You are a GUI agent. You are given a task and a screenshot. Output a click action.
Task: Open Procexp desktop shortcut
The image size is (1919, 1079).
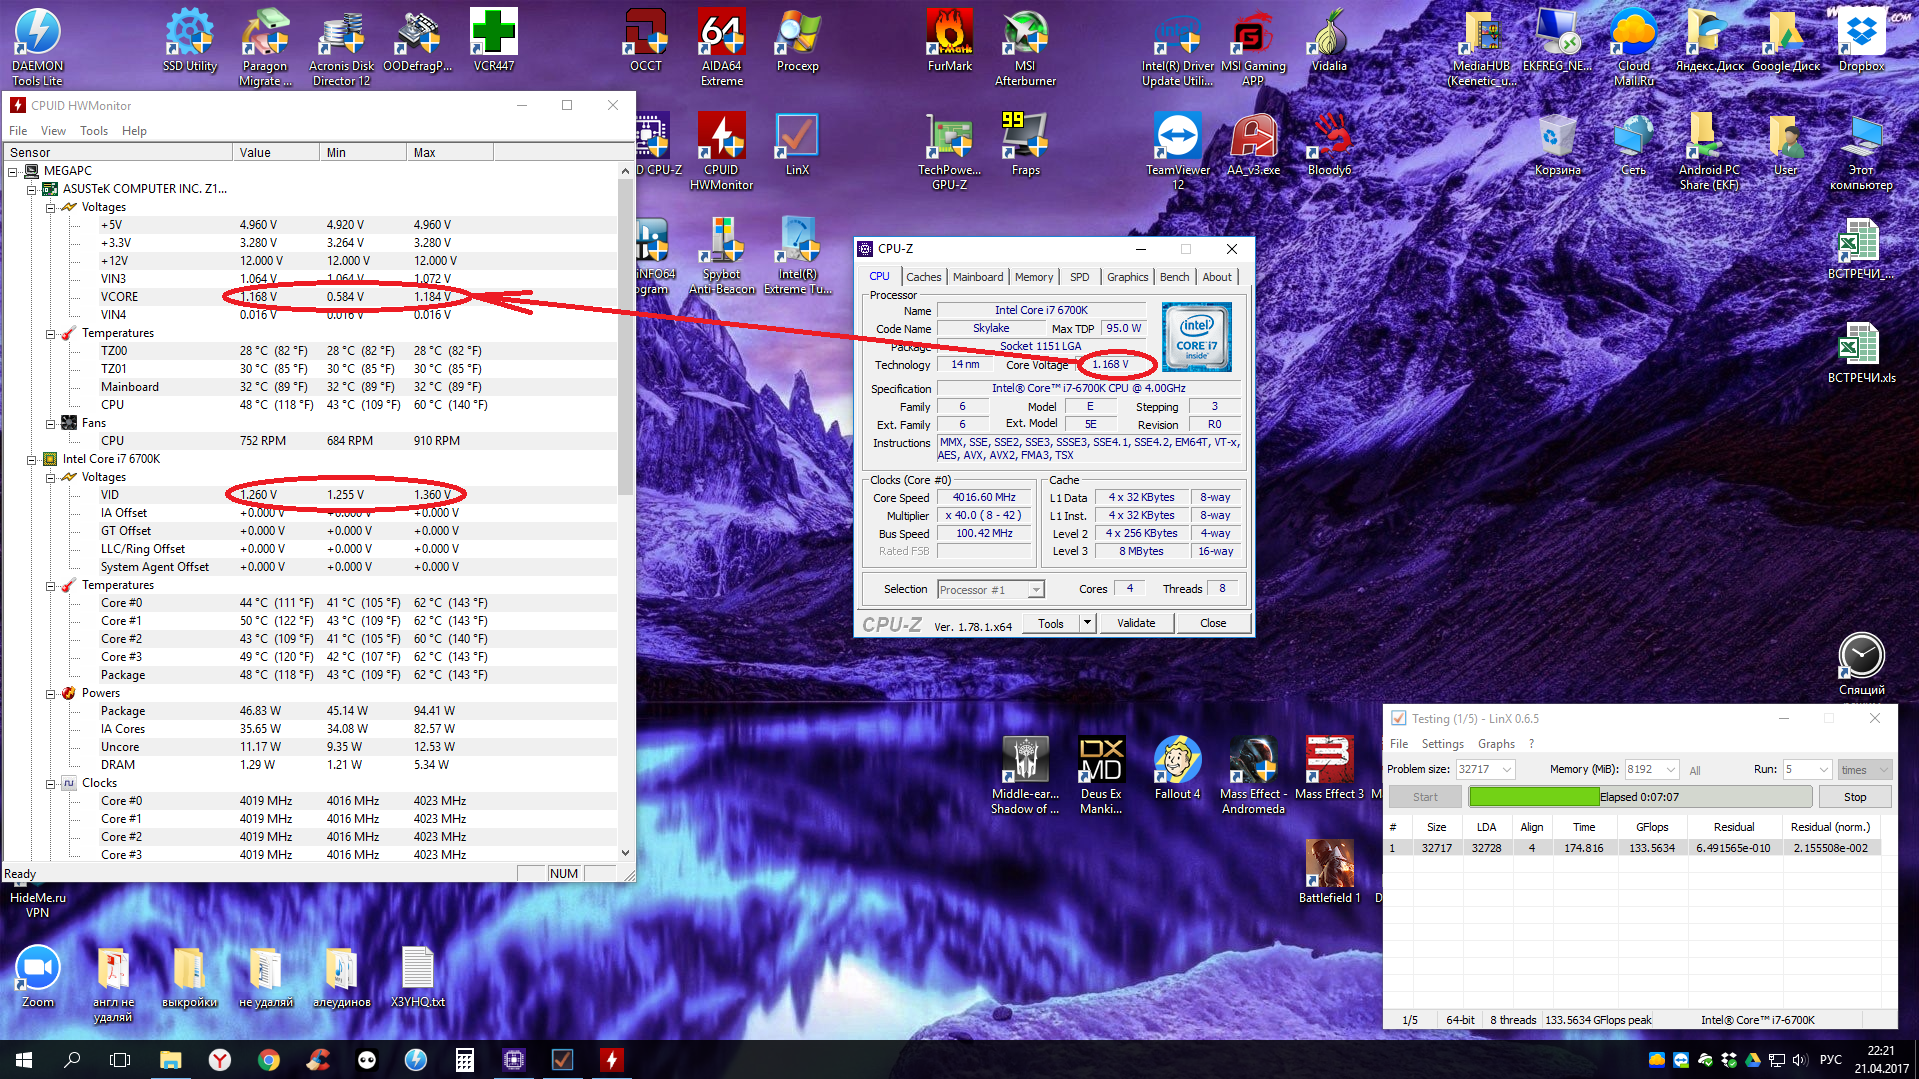tap(798, 40)
